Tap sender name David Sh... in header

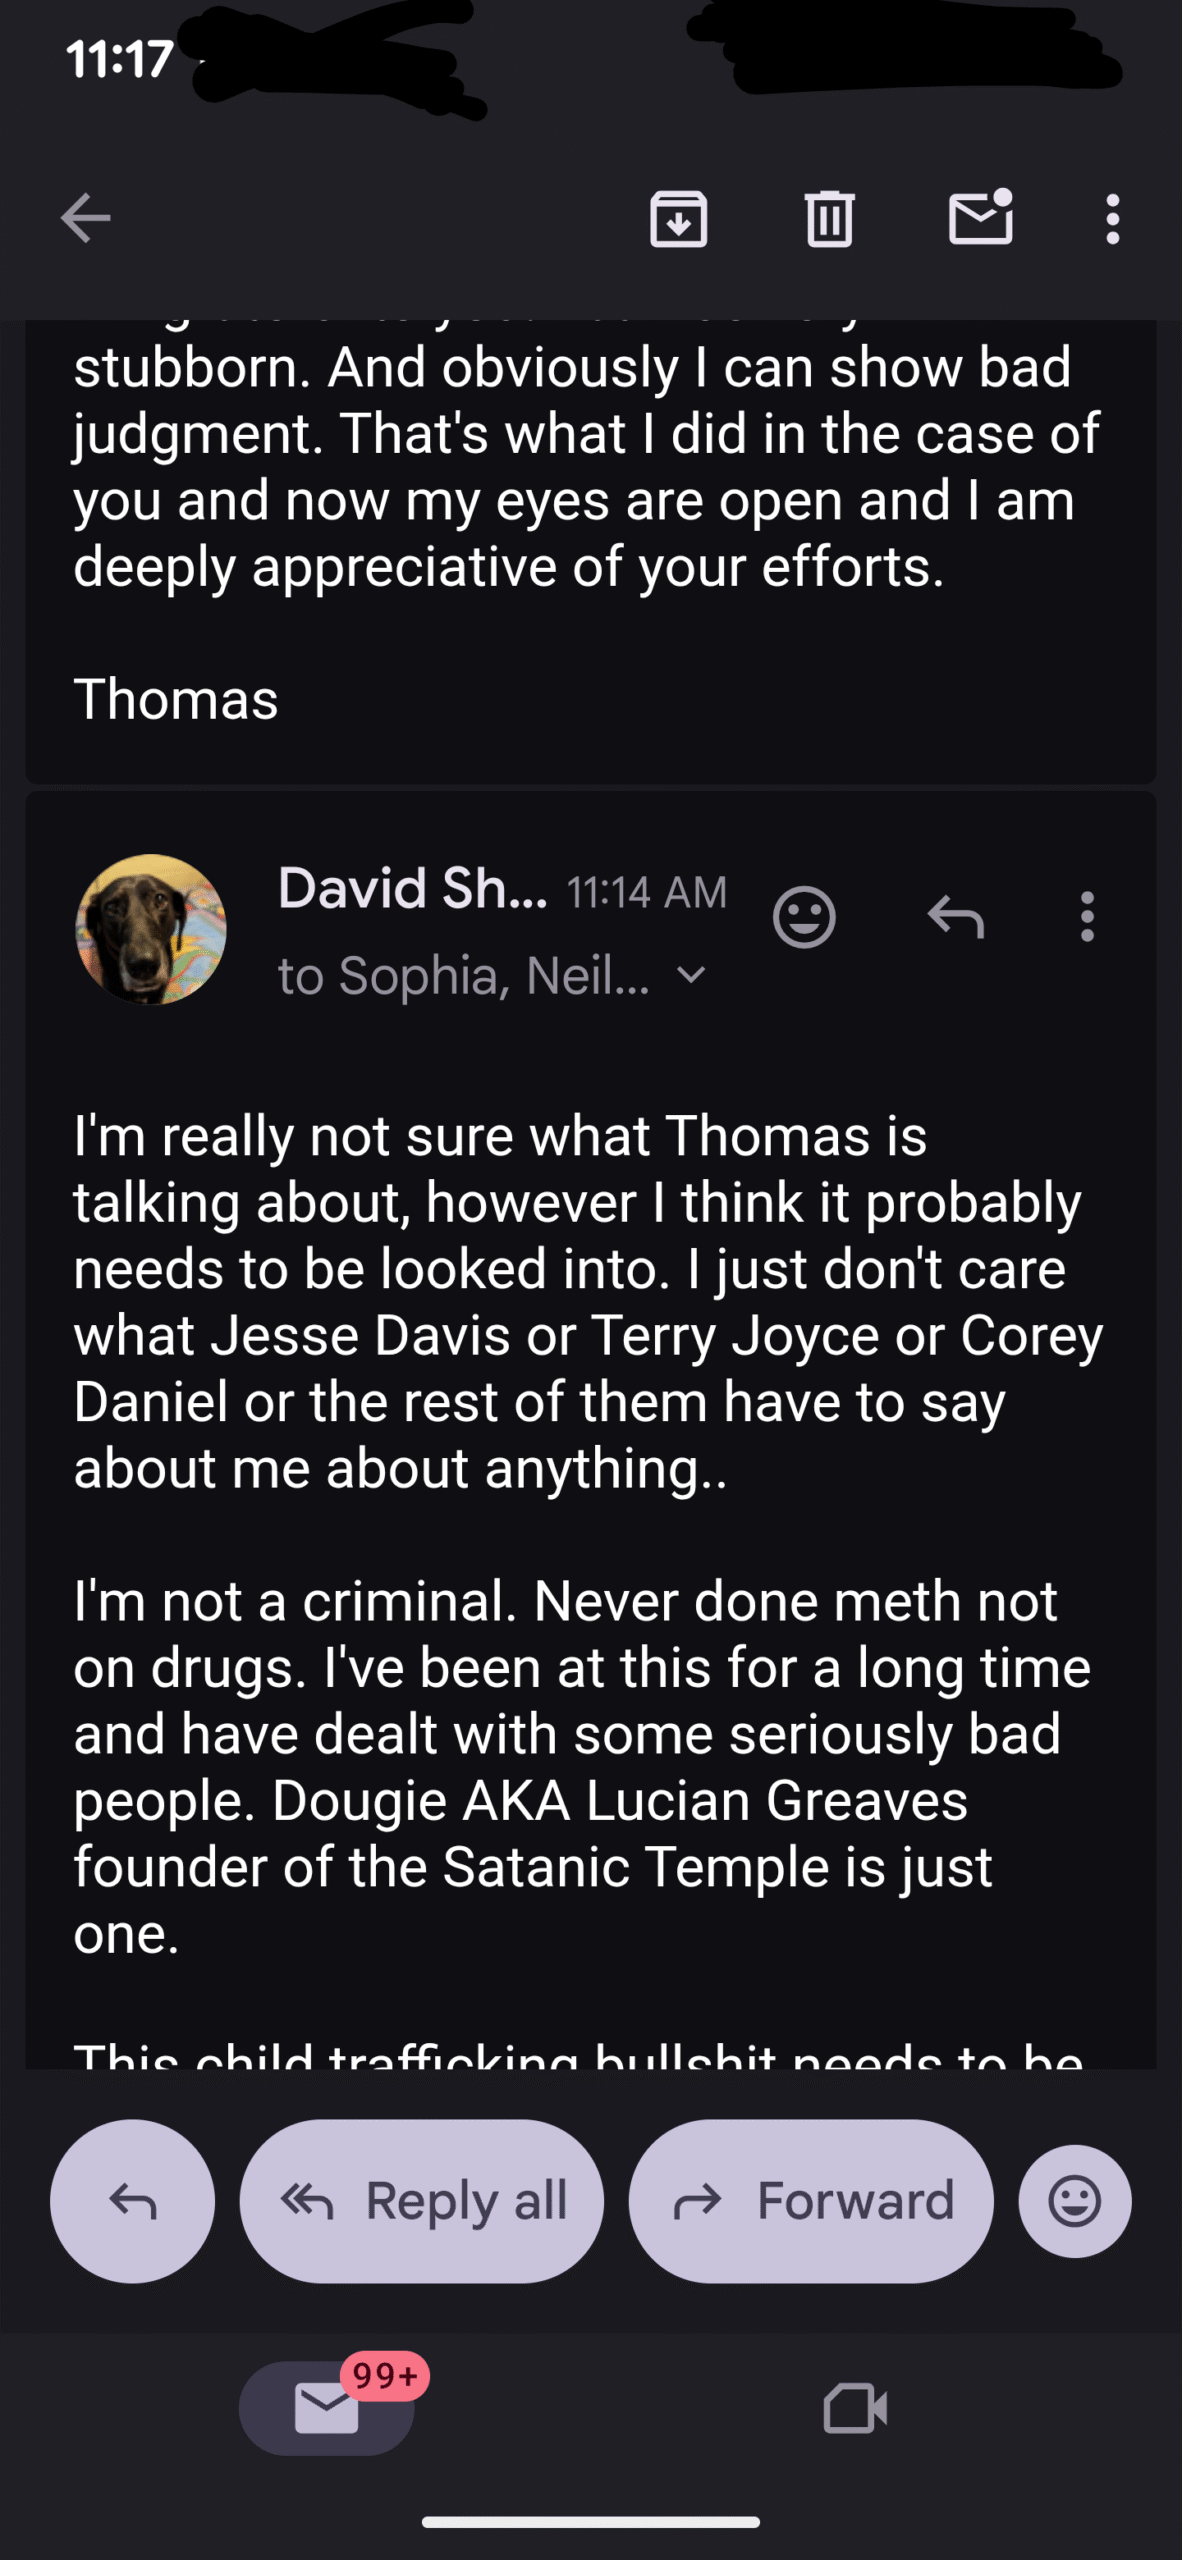412,888
